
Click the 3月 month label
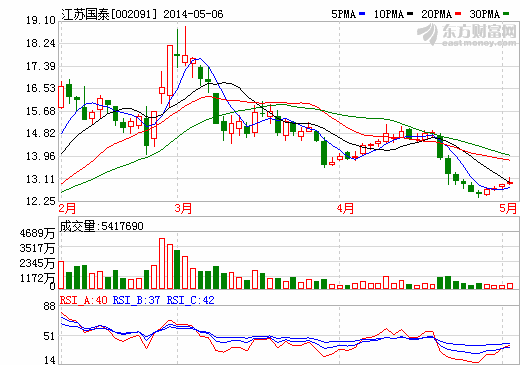183,209
